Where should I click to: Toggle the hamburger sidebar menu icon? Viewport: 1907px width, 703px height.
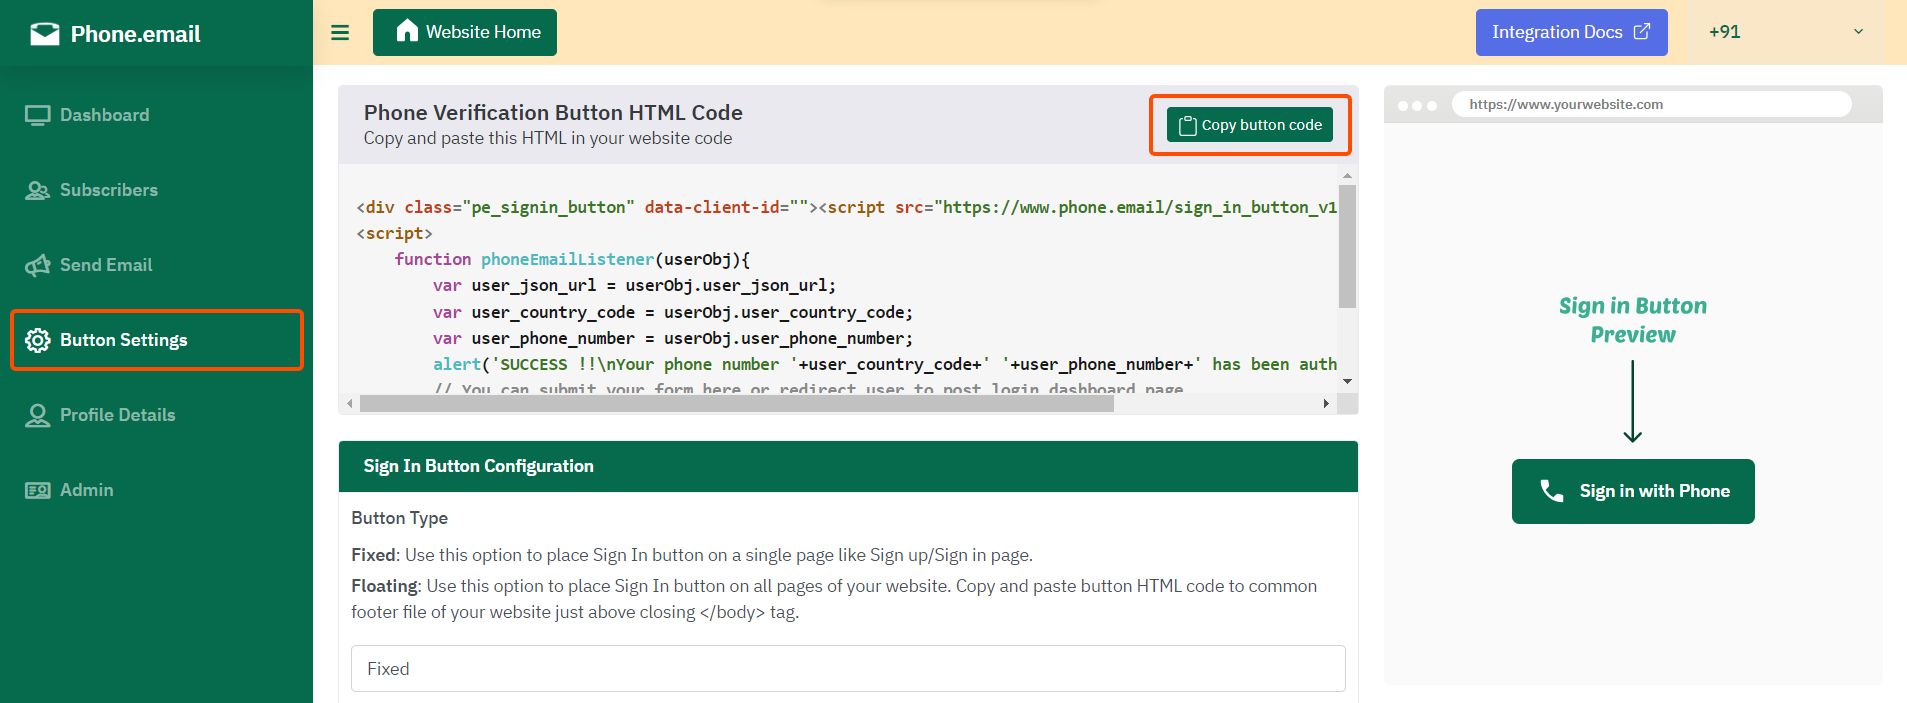pos(340,33)
